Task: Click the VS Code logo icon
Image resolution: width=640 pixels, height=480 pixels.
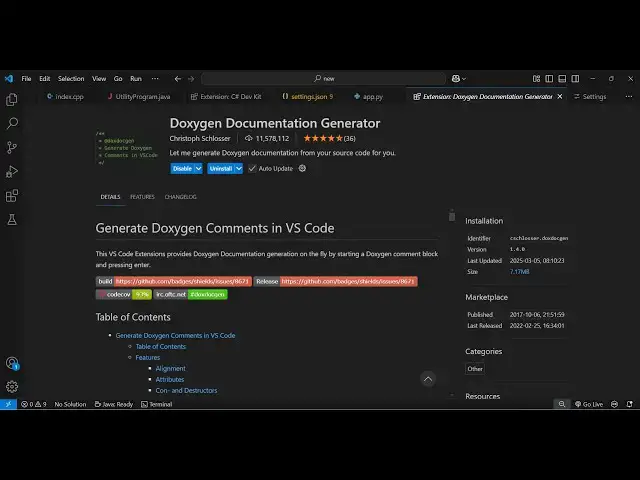Action: pyautogui.click(x=9, y=78)
